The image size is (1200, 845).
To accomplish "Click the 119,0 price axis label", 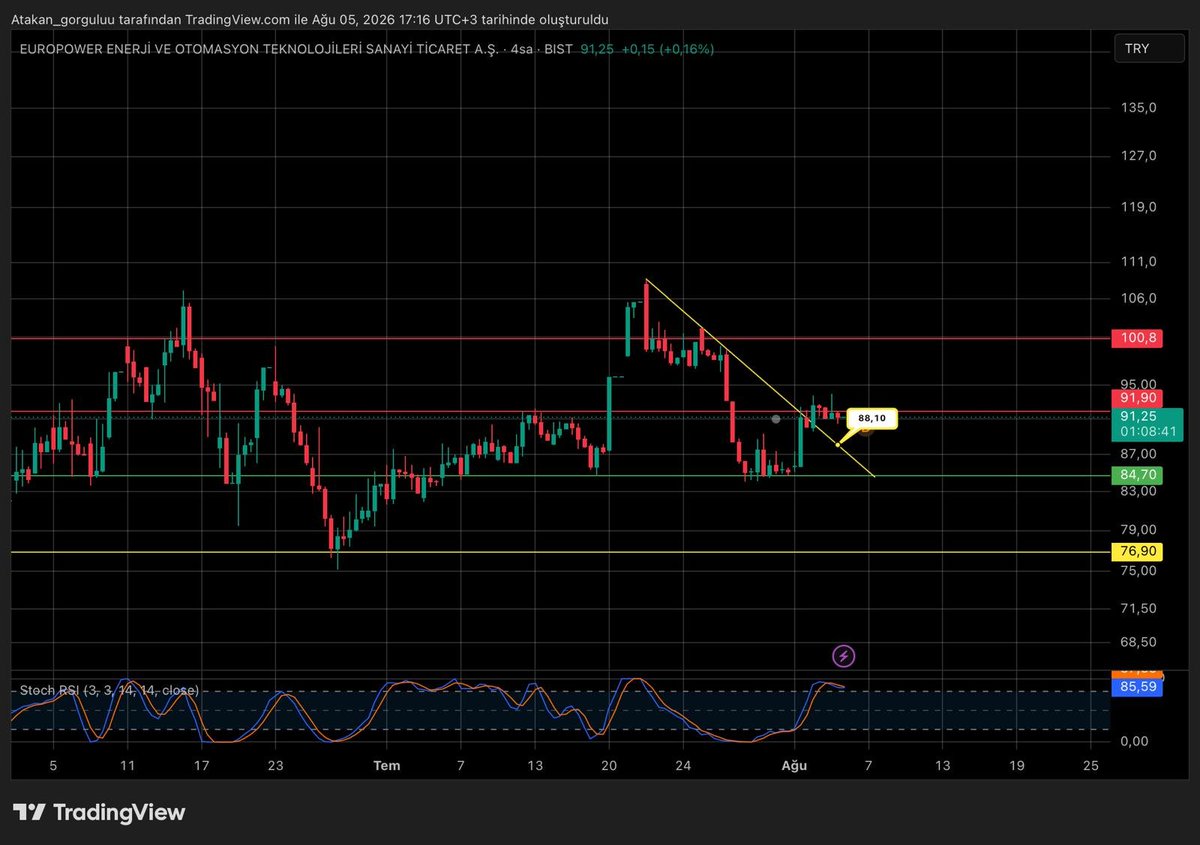I will coord(1139,207).
